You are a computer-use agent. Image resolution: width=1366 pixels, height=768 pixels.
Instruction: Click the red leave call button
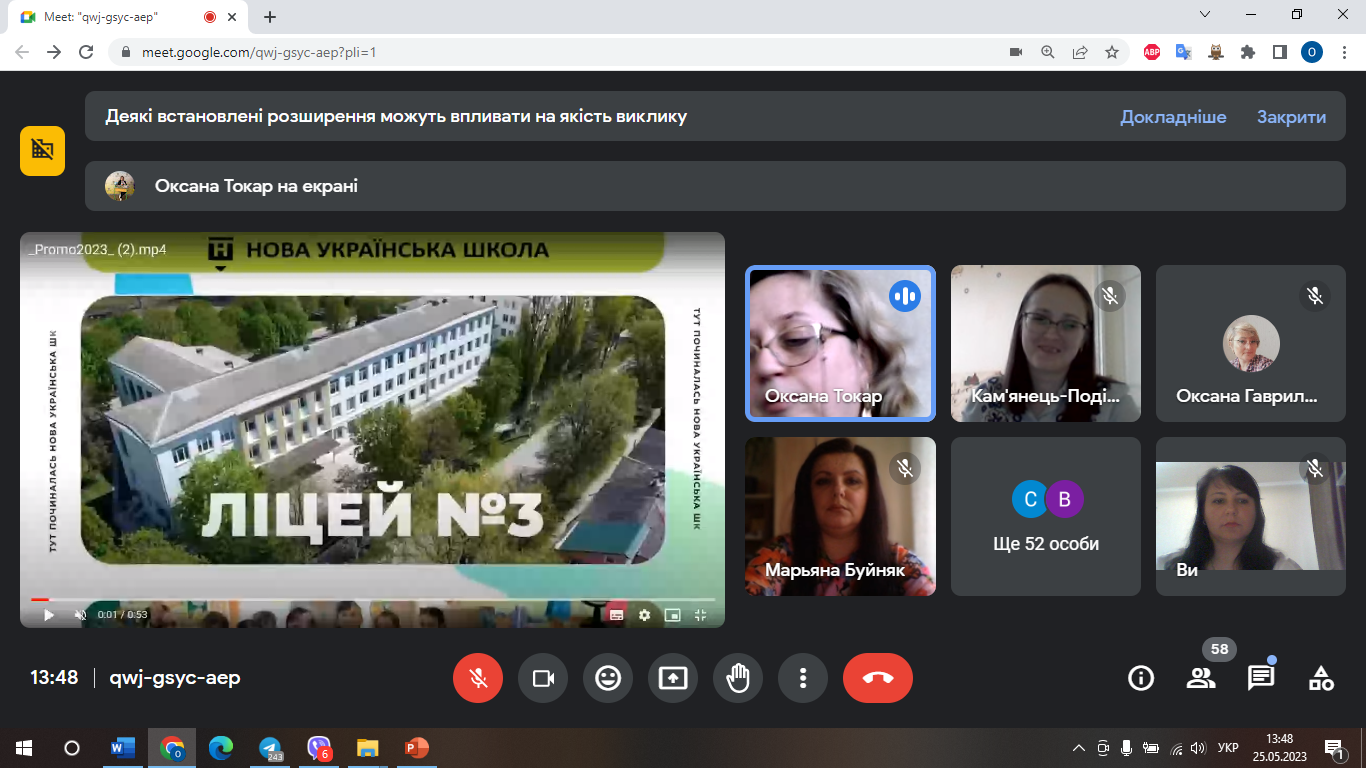pos(877,678)
